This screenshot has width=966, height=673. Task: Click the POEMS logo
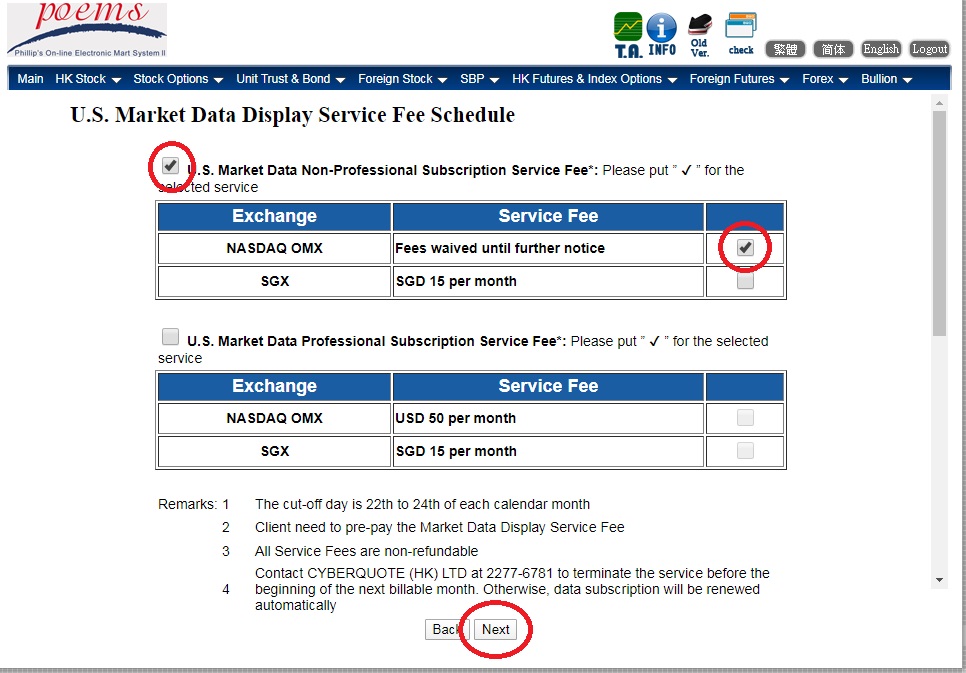[x=87, y=29]
